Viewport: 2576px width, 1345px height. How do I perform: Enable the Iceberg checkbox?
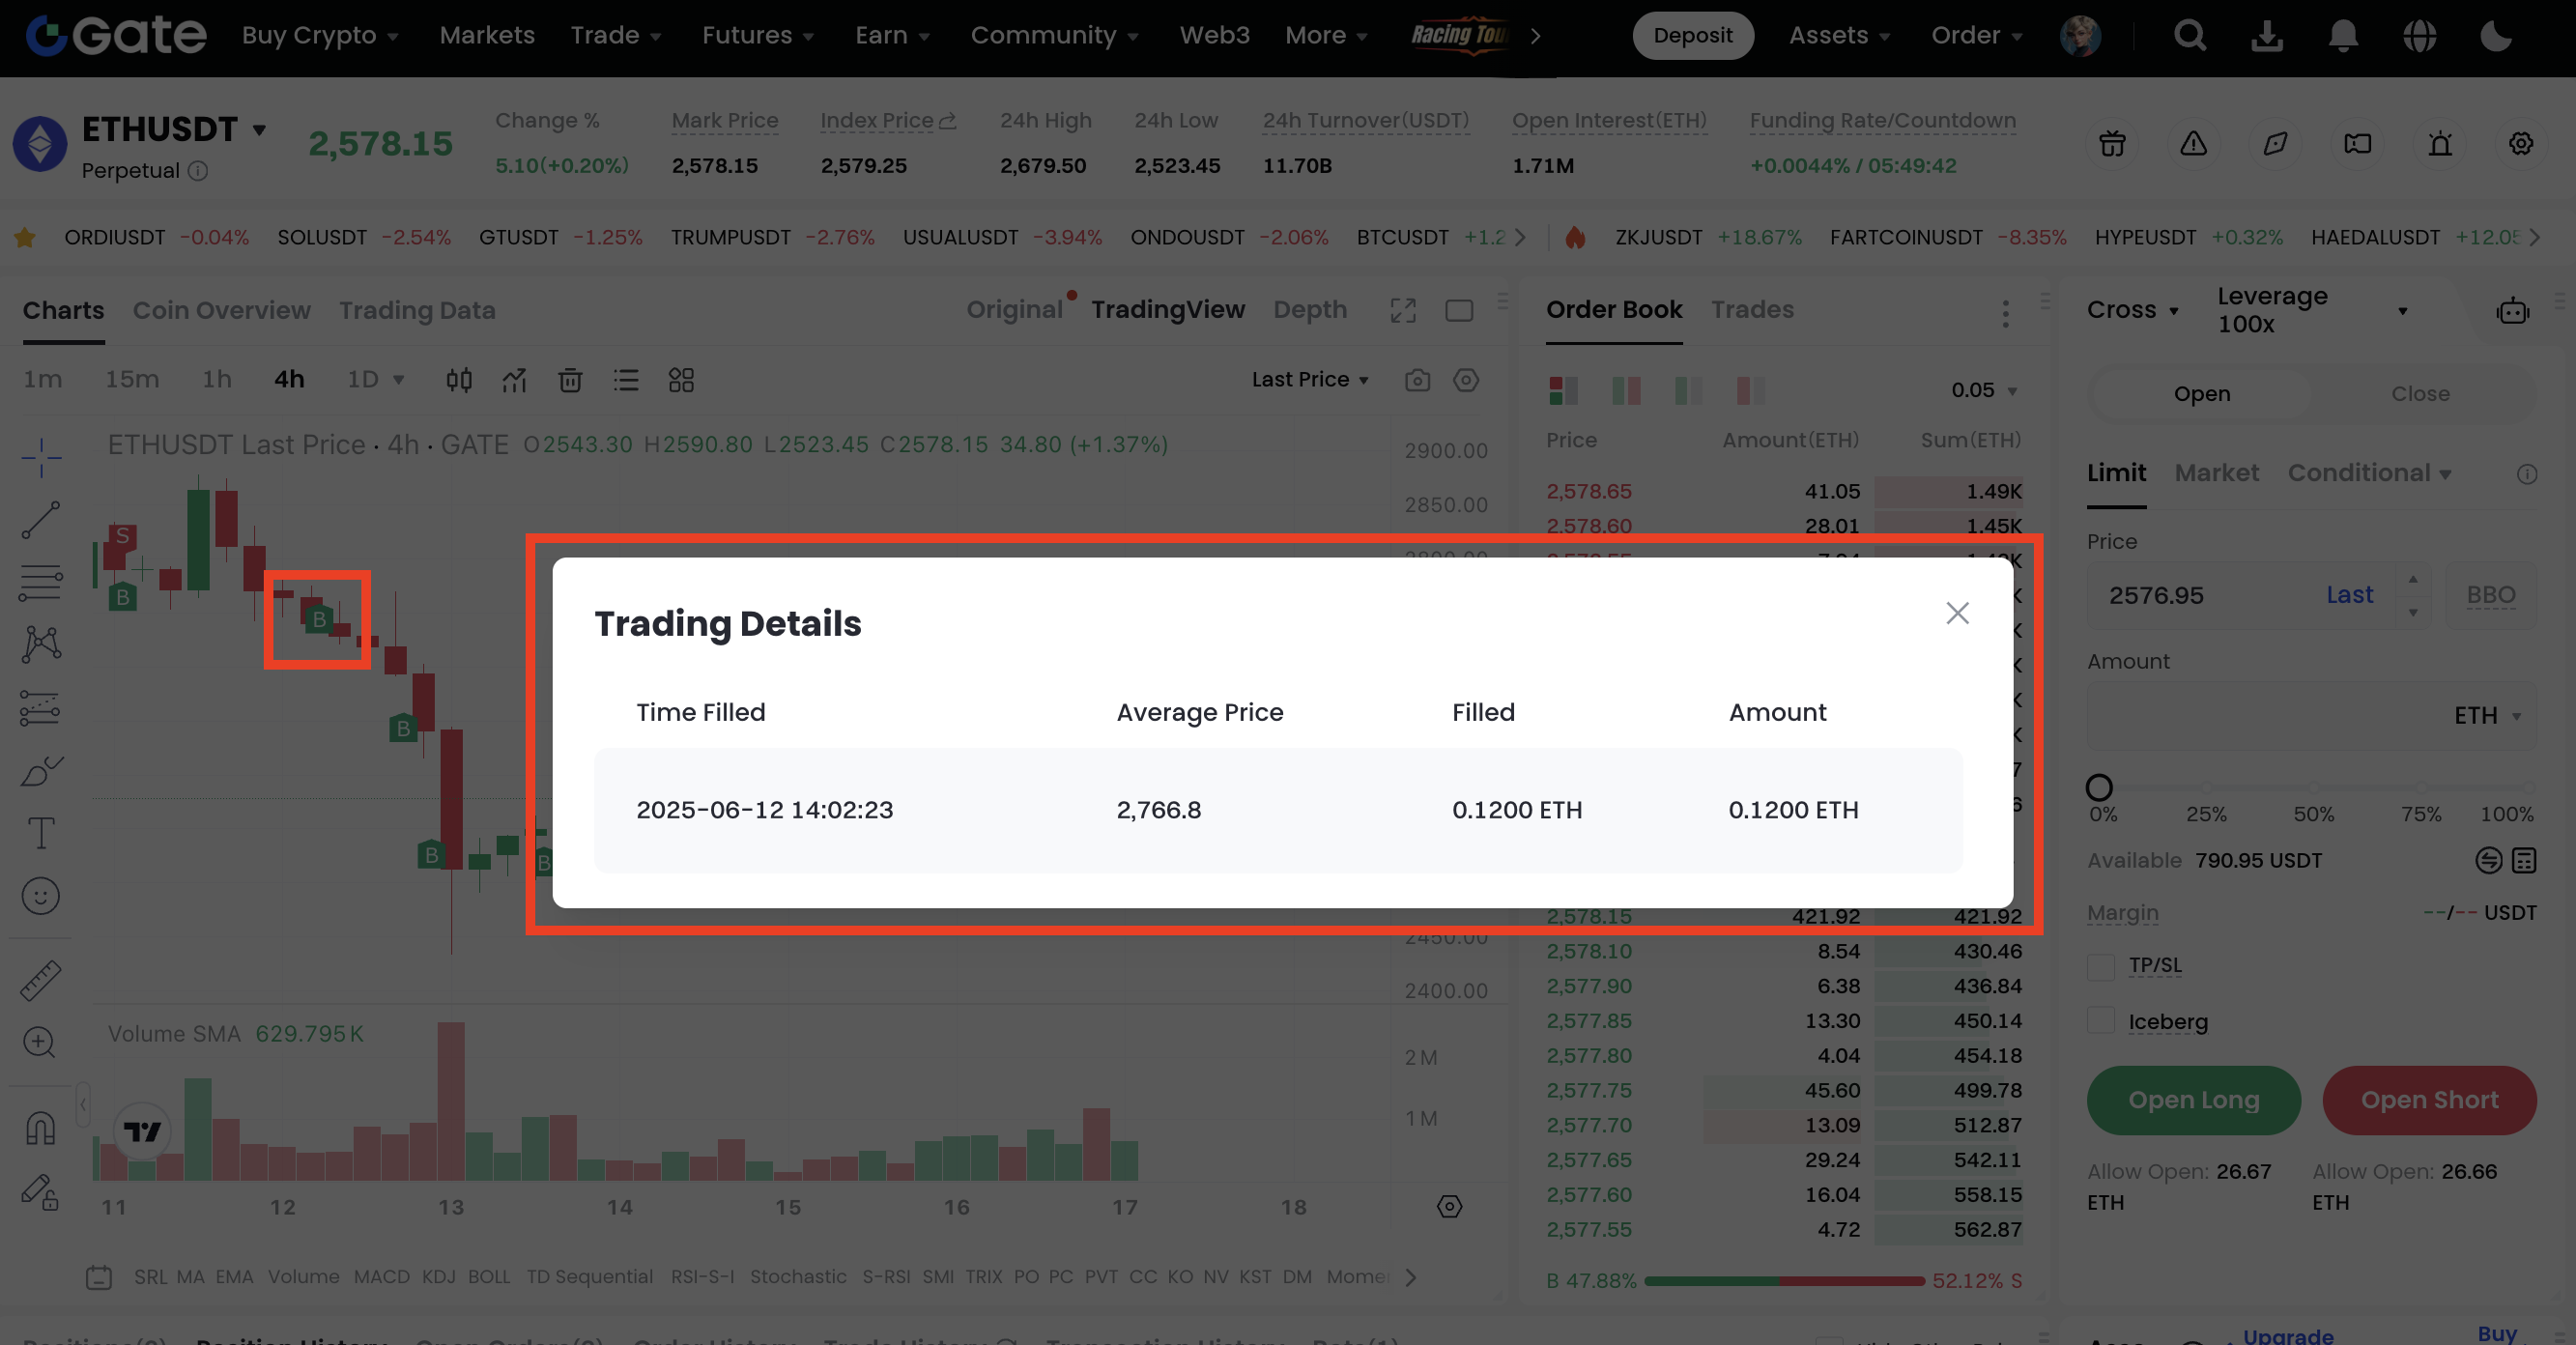[x=2101, y=1022]
